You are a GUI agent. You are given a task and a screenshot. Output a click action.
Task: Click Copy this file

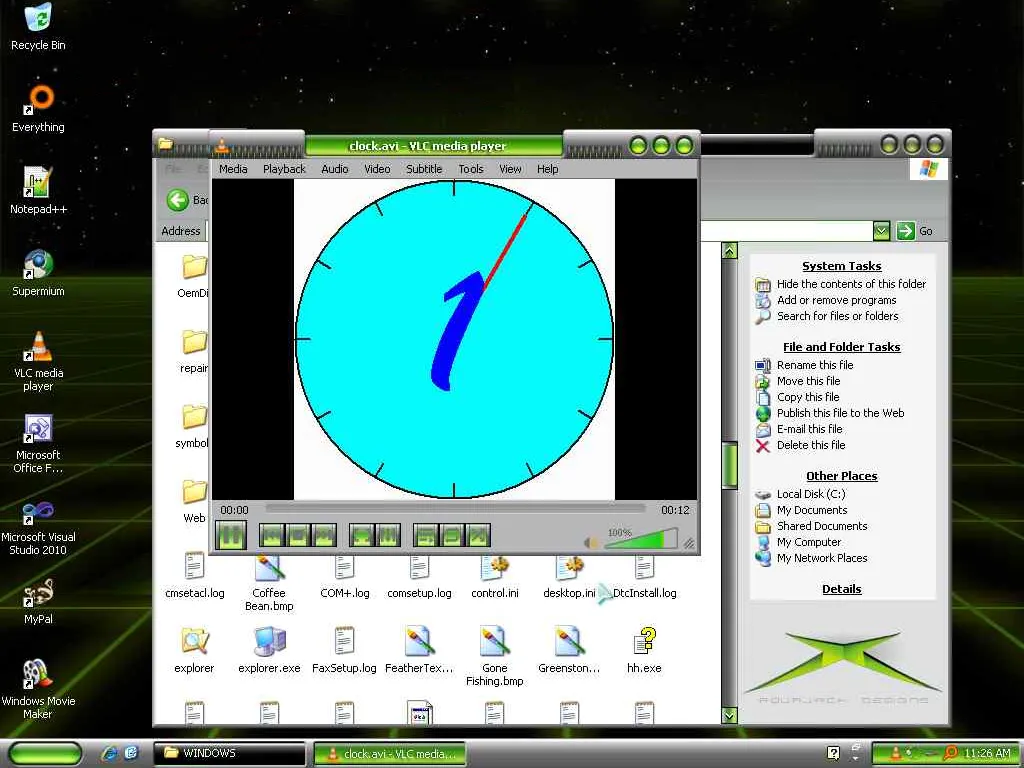tap(808, 397)
